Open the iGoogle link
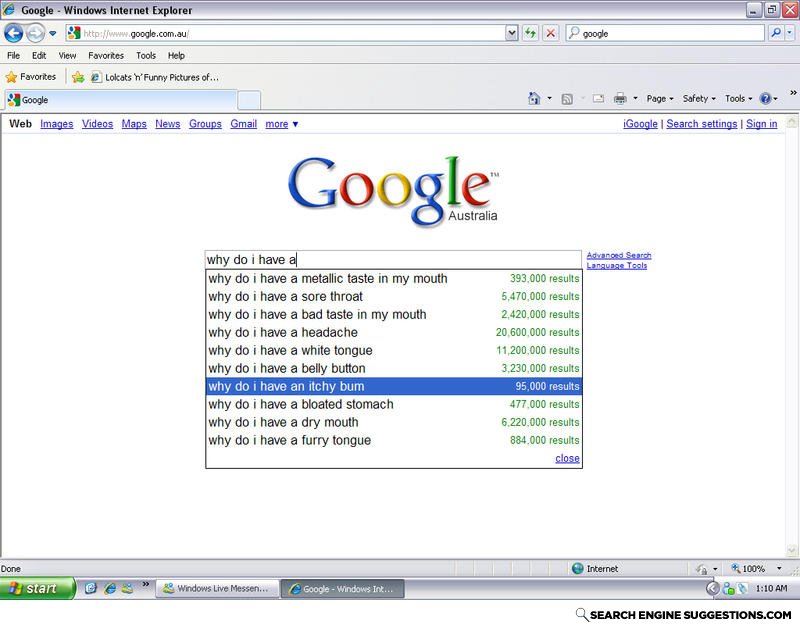Viewport: 800px width, 626px height. [x=640, y=124]
